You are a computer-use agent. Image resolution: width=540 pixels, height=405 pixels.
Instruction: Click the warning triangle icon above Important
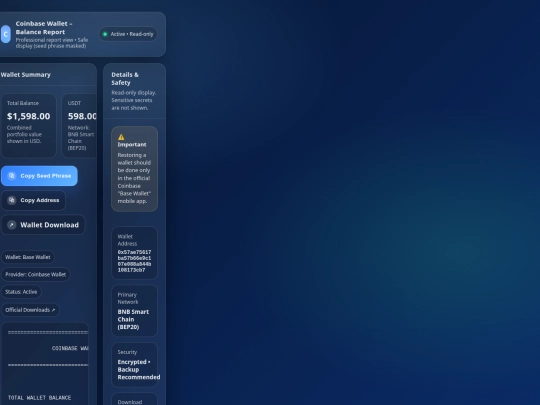(121, 137)
